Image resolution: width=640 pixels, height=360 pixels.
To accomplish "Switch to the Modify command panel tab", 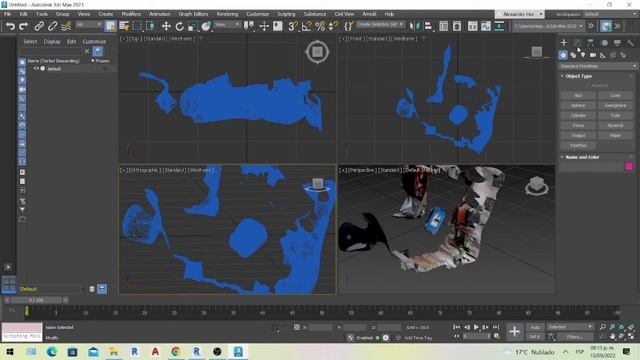I will coord(577,42).
